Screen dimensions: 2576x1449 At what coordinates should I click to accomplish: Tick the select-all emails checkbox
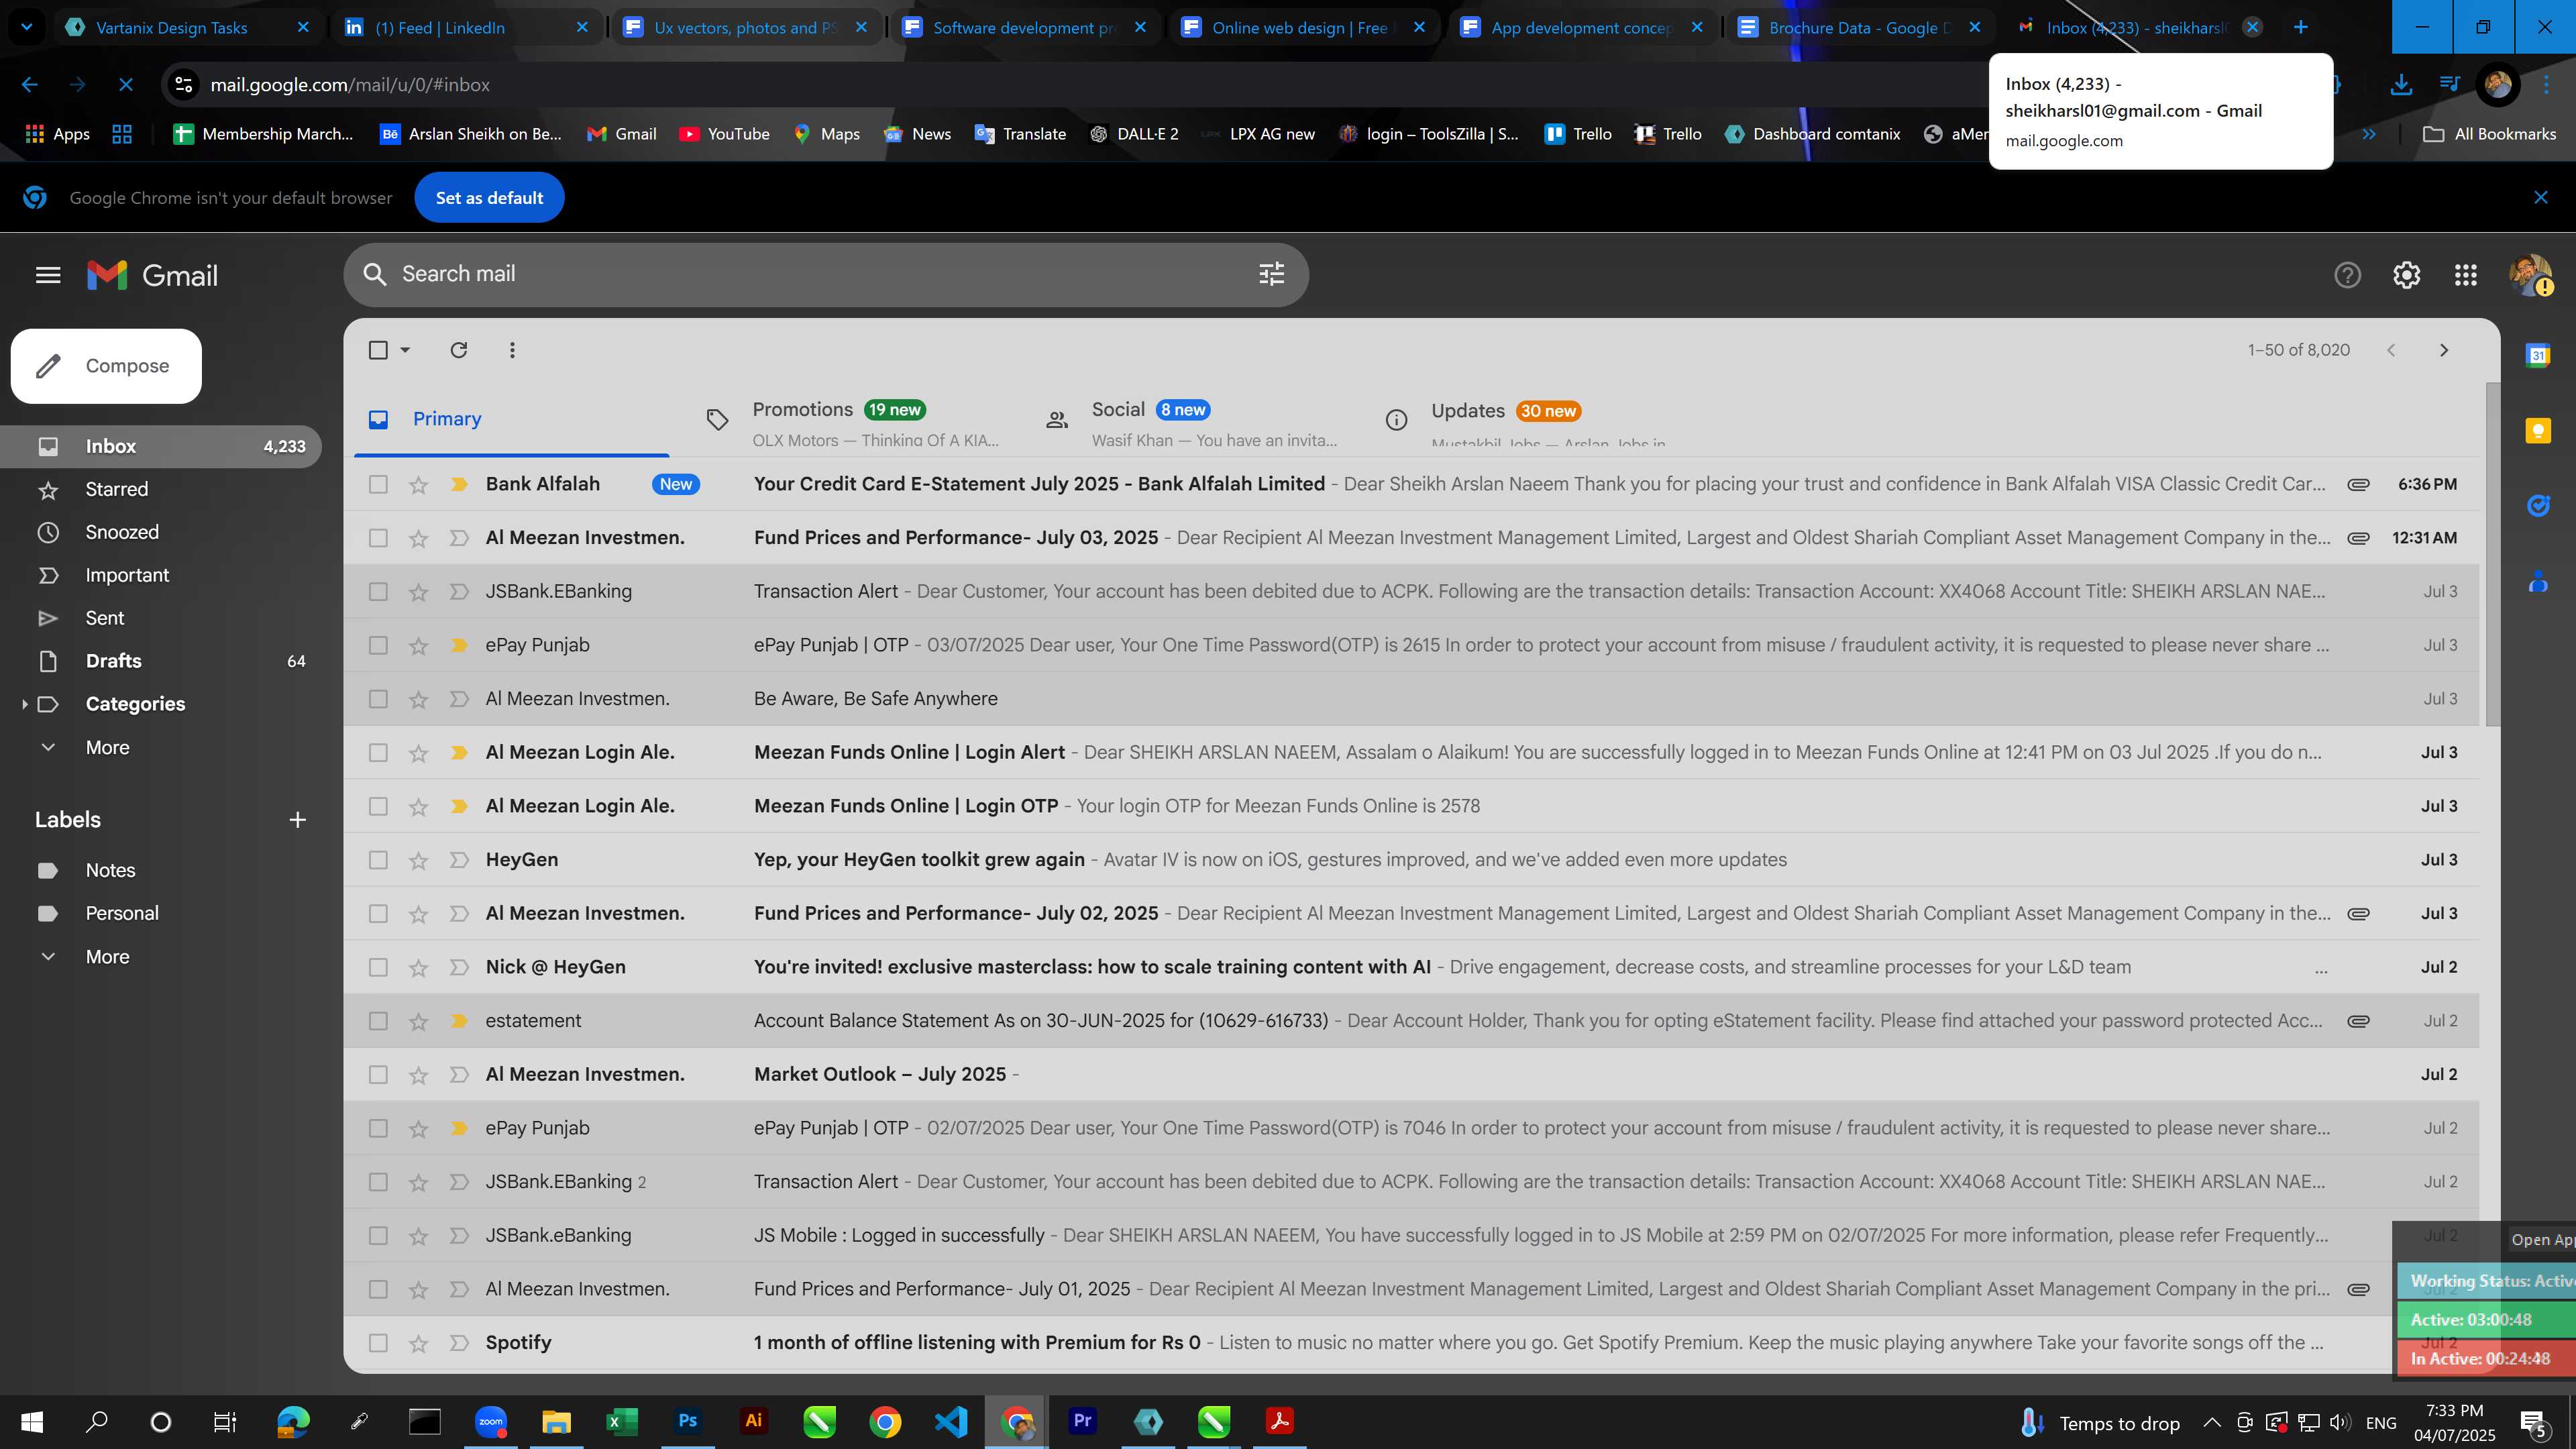click(x=378, y=350)
